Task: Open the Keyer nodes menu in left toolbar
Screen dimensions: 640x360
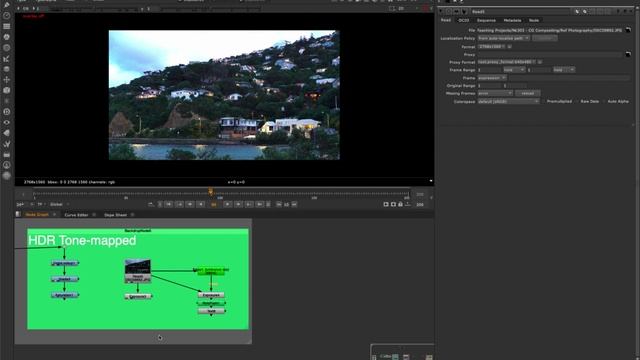Action: tap(7, 58)
